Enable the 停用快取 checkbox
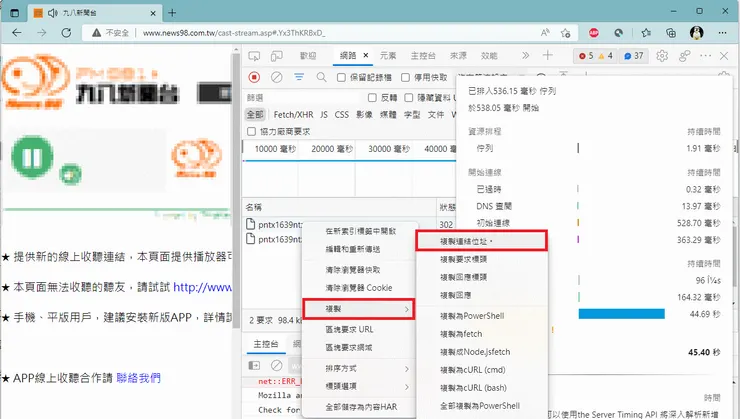The height and width of the screenshot is (419, 740). pyautogui.click(x=405, y=77)
